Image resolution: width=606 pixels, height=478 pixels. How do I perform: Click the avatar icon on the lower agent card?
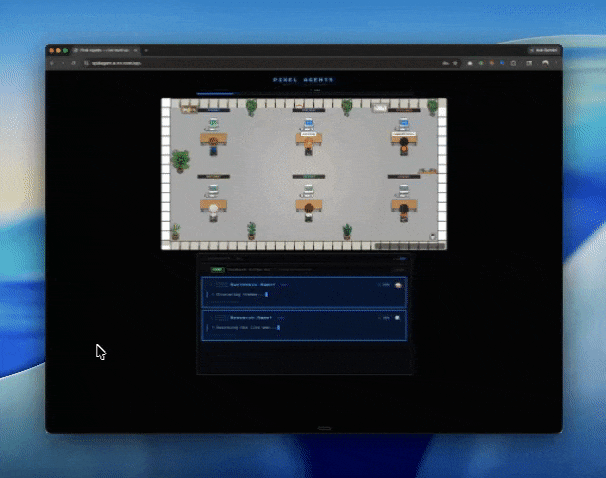[x=397, y=318]
